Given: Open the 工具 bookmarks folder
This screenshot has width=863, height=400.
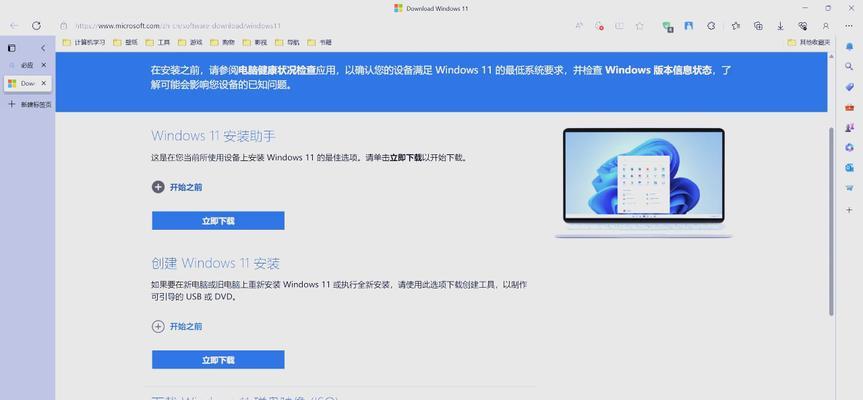Looking at the screenshot, I should click(x=158, y=42).
